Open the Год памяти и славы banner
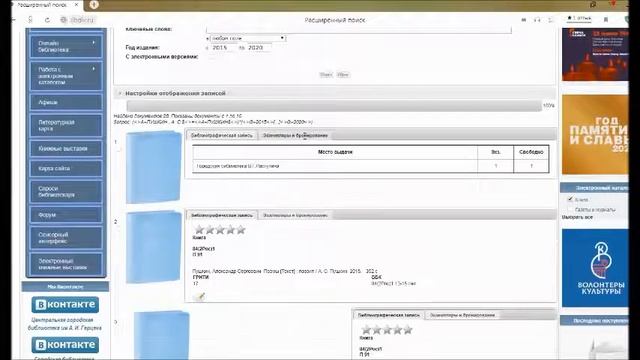This screenshot has width=640, height=360. (x=595, y=135)
